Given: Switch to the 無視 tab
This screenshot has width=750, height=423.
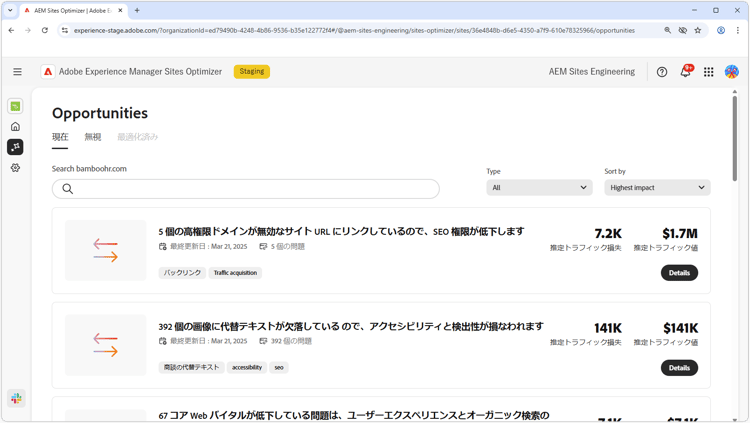Looking at the screenshot, I should (x=93, y=137).
